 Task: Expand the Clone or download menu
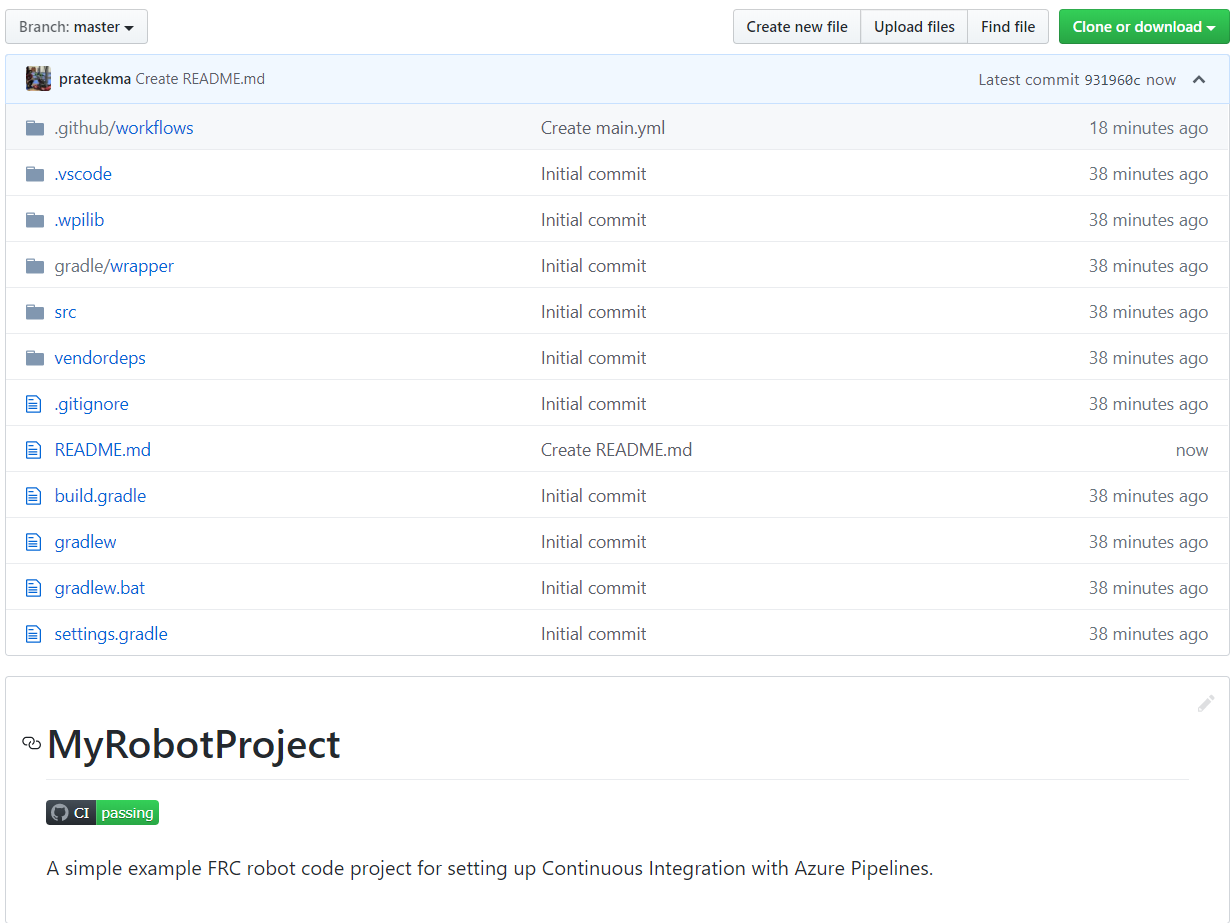[x=1143, y=27]
